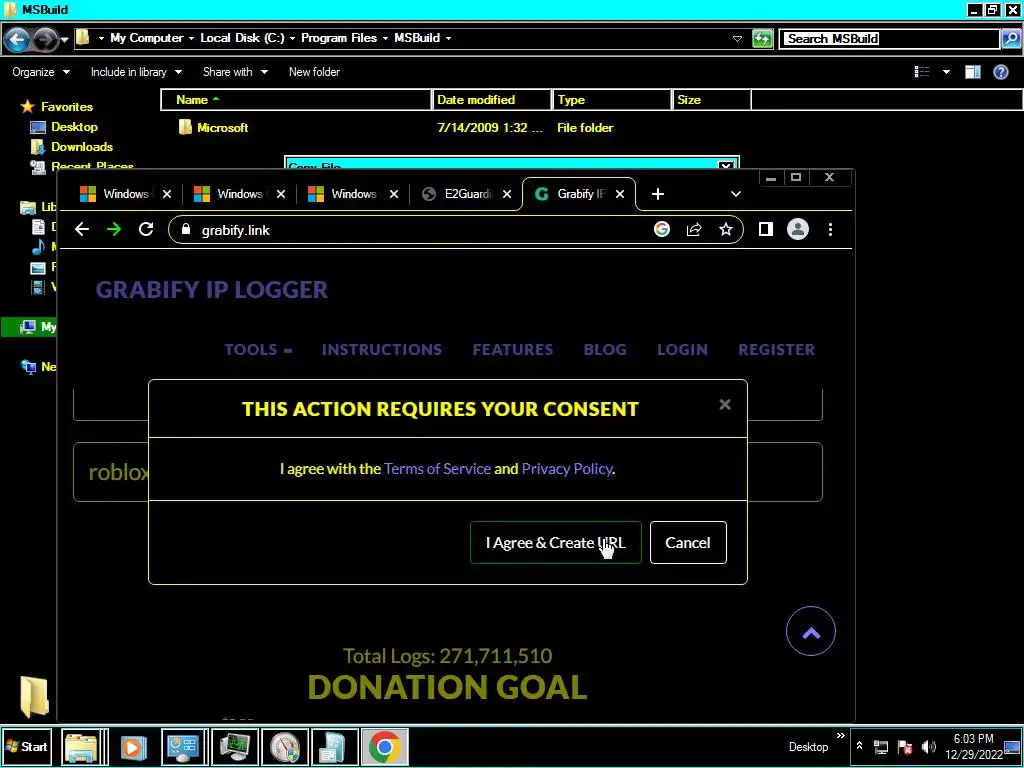Viewport: 1024px width, 768px height.
Task: Click the Chrome back arrow
Action: [82, 229]
